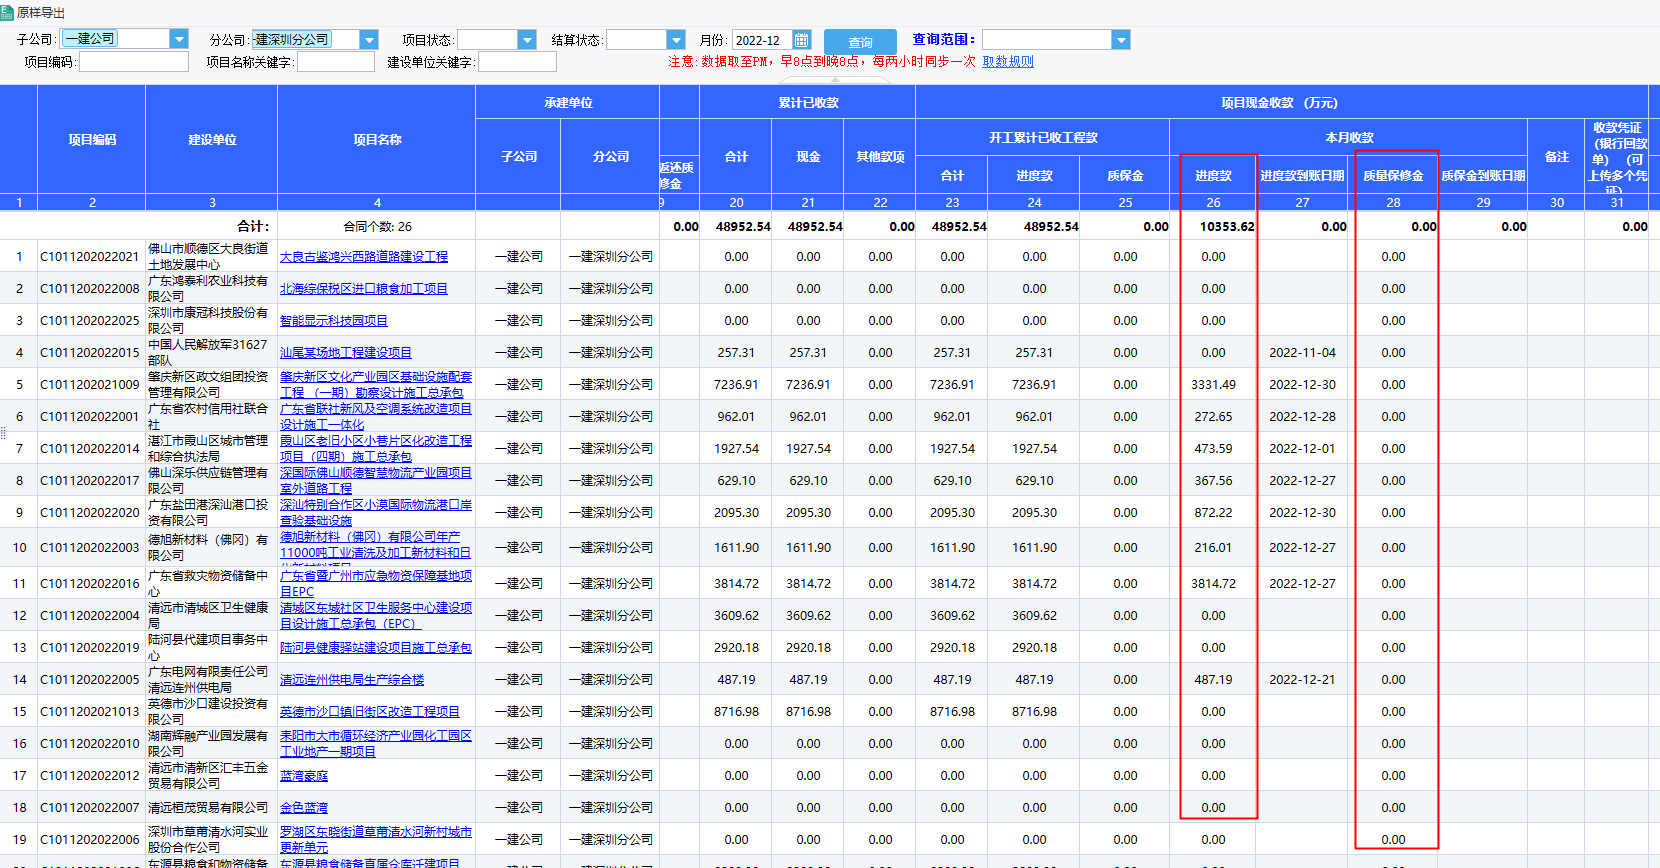Open project link 汕尾某场地工程建设项目
Image resolution: width=1660 pixels, height=868 pixels.
click(346, 353)
